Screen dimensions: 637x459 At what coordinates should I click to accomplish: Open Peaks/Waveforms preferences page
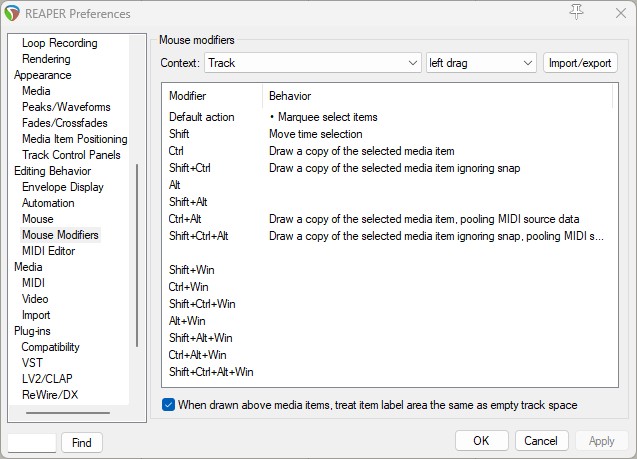(x=66, y=107)
